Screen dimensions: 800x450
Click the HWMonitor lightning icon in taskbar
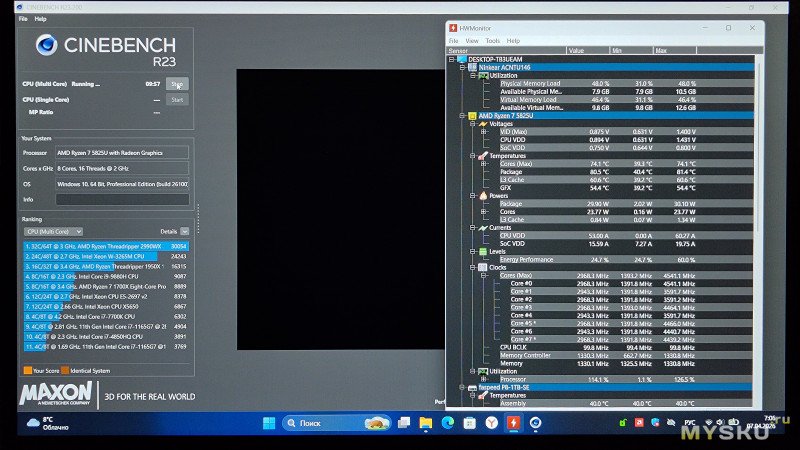[513, 423]
